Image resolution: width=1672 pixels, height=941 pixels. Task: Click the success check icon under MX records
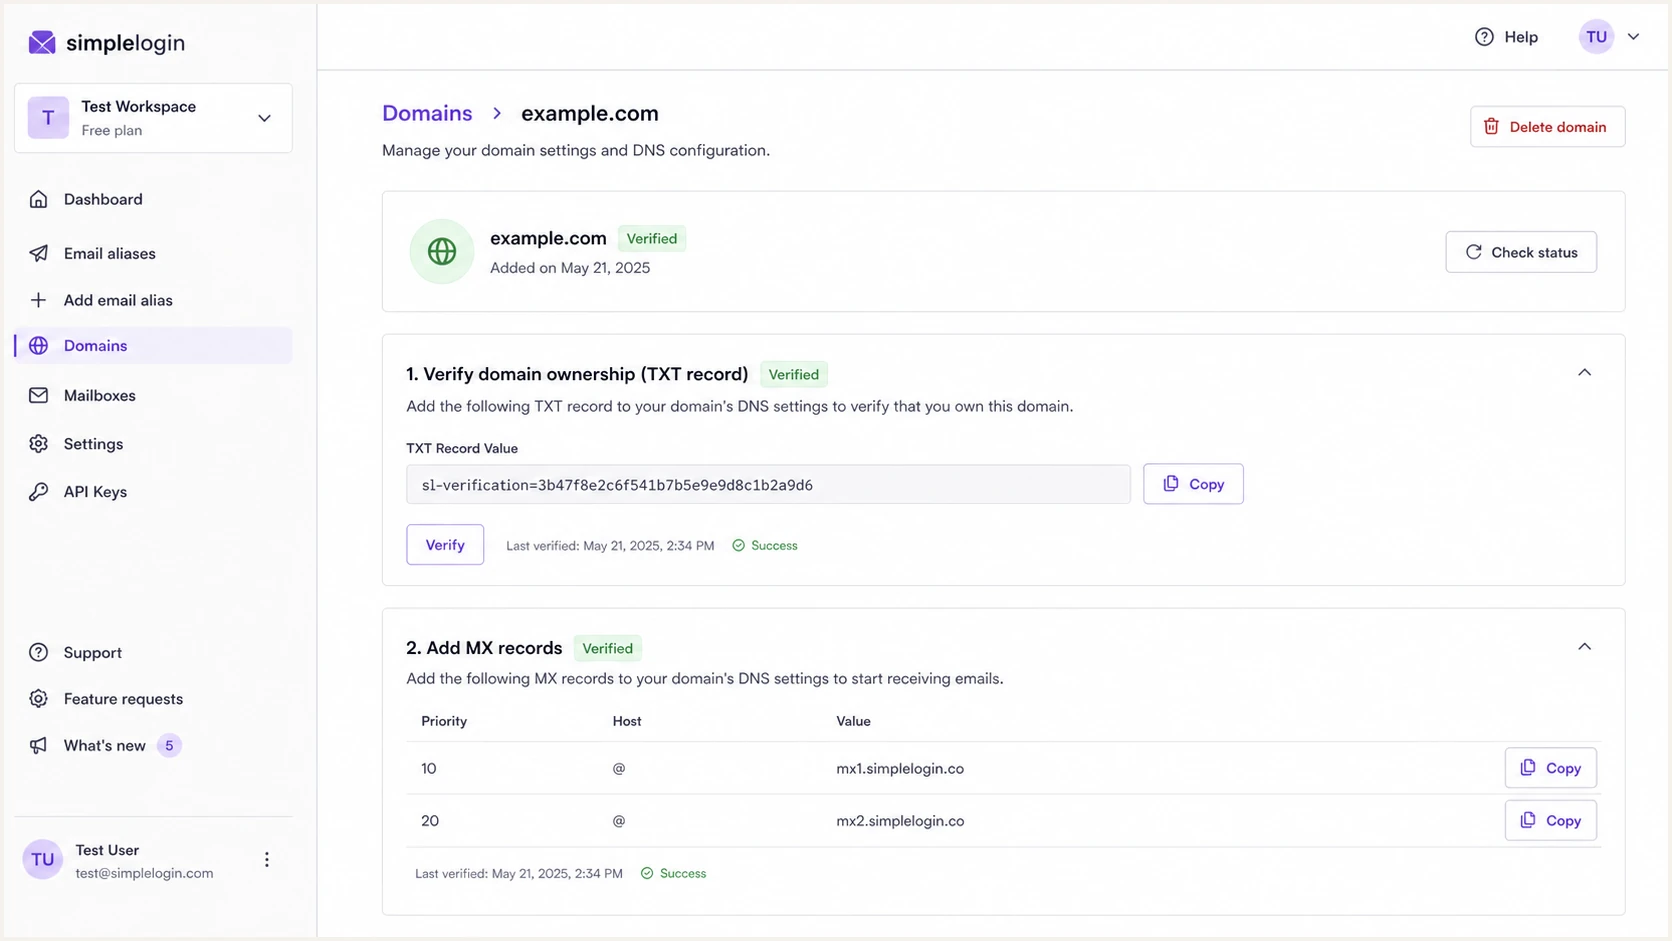(647, 873)
